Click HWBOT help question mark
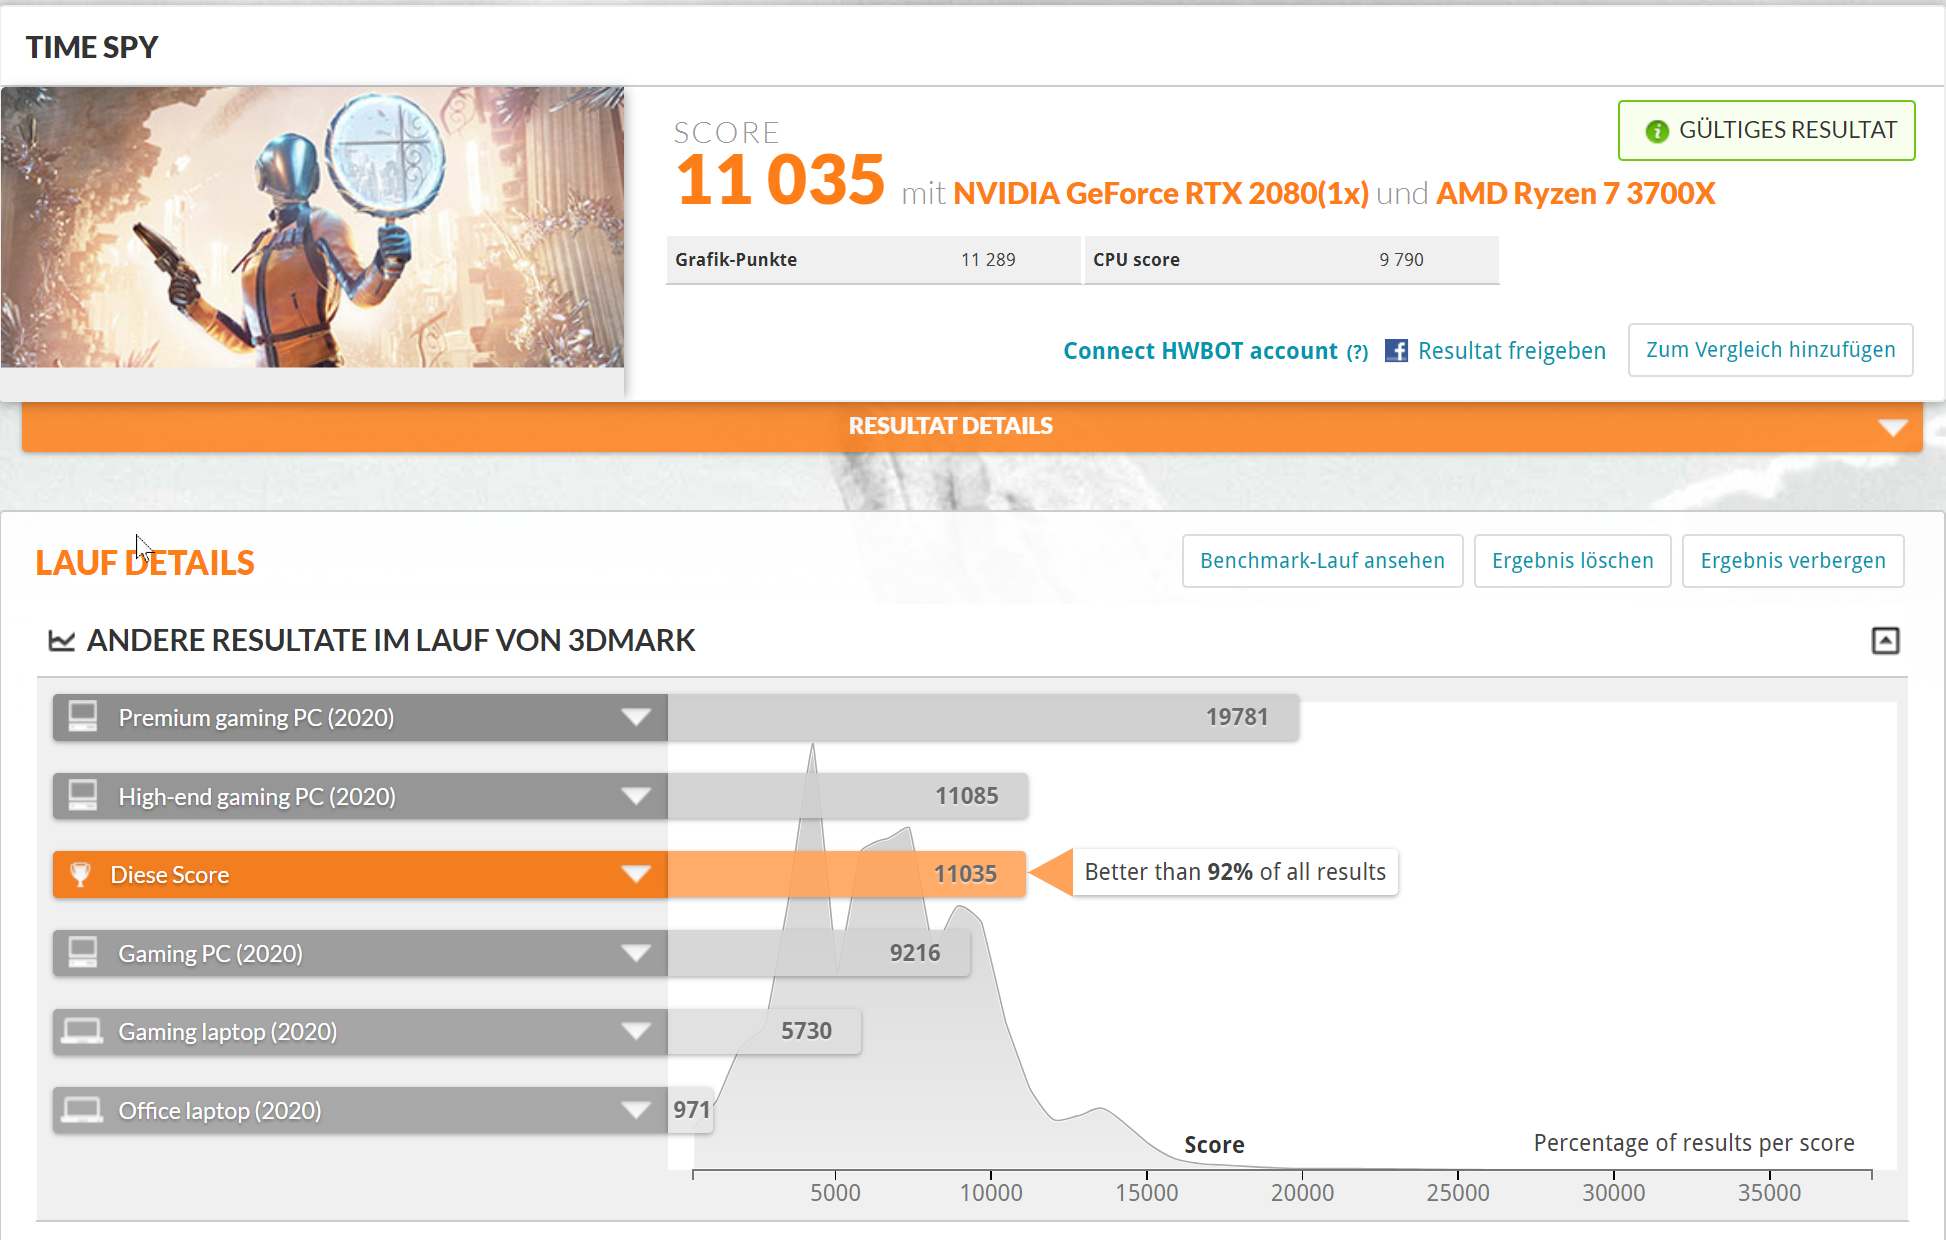This screenshot has height=1240, width=1946. (1357, 352)
